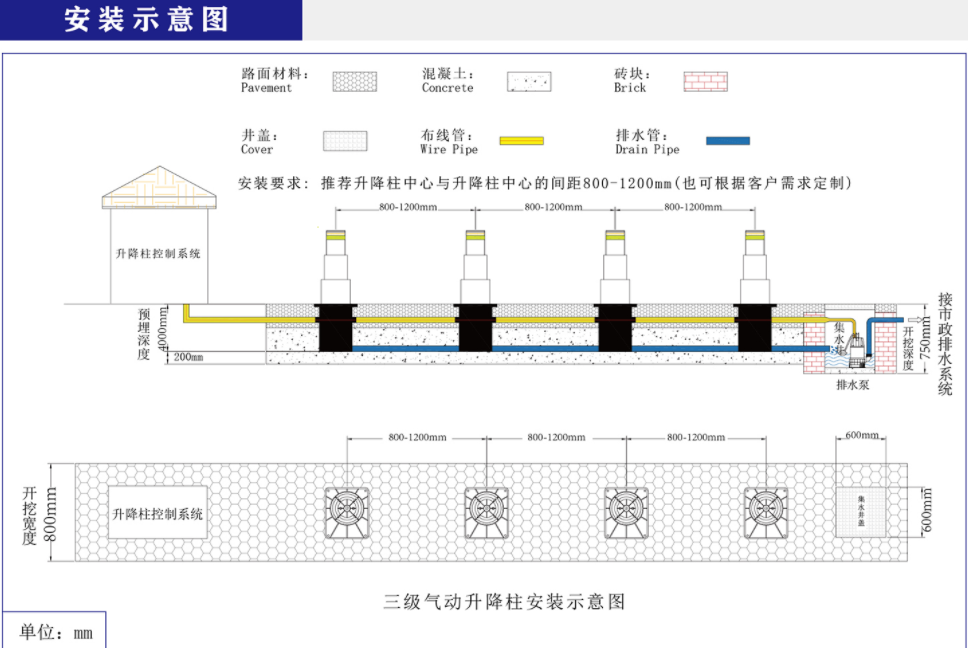
Task: Select the yellow Wire Pipe legend bar
Action: [522, 141]
